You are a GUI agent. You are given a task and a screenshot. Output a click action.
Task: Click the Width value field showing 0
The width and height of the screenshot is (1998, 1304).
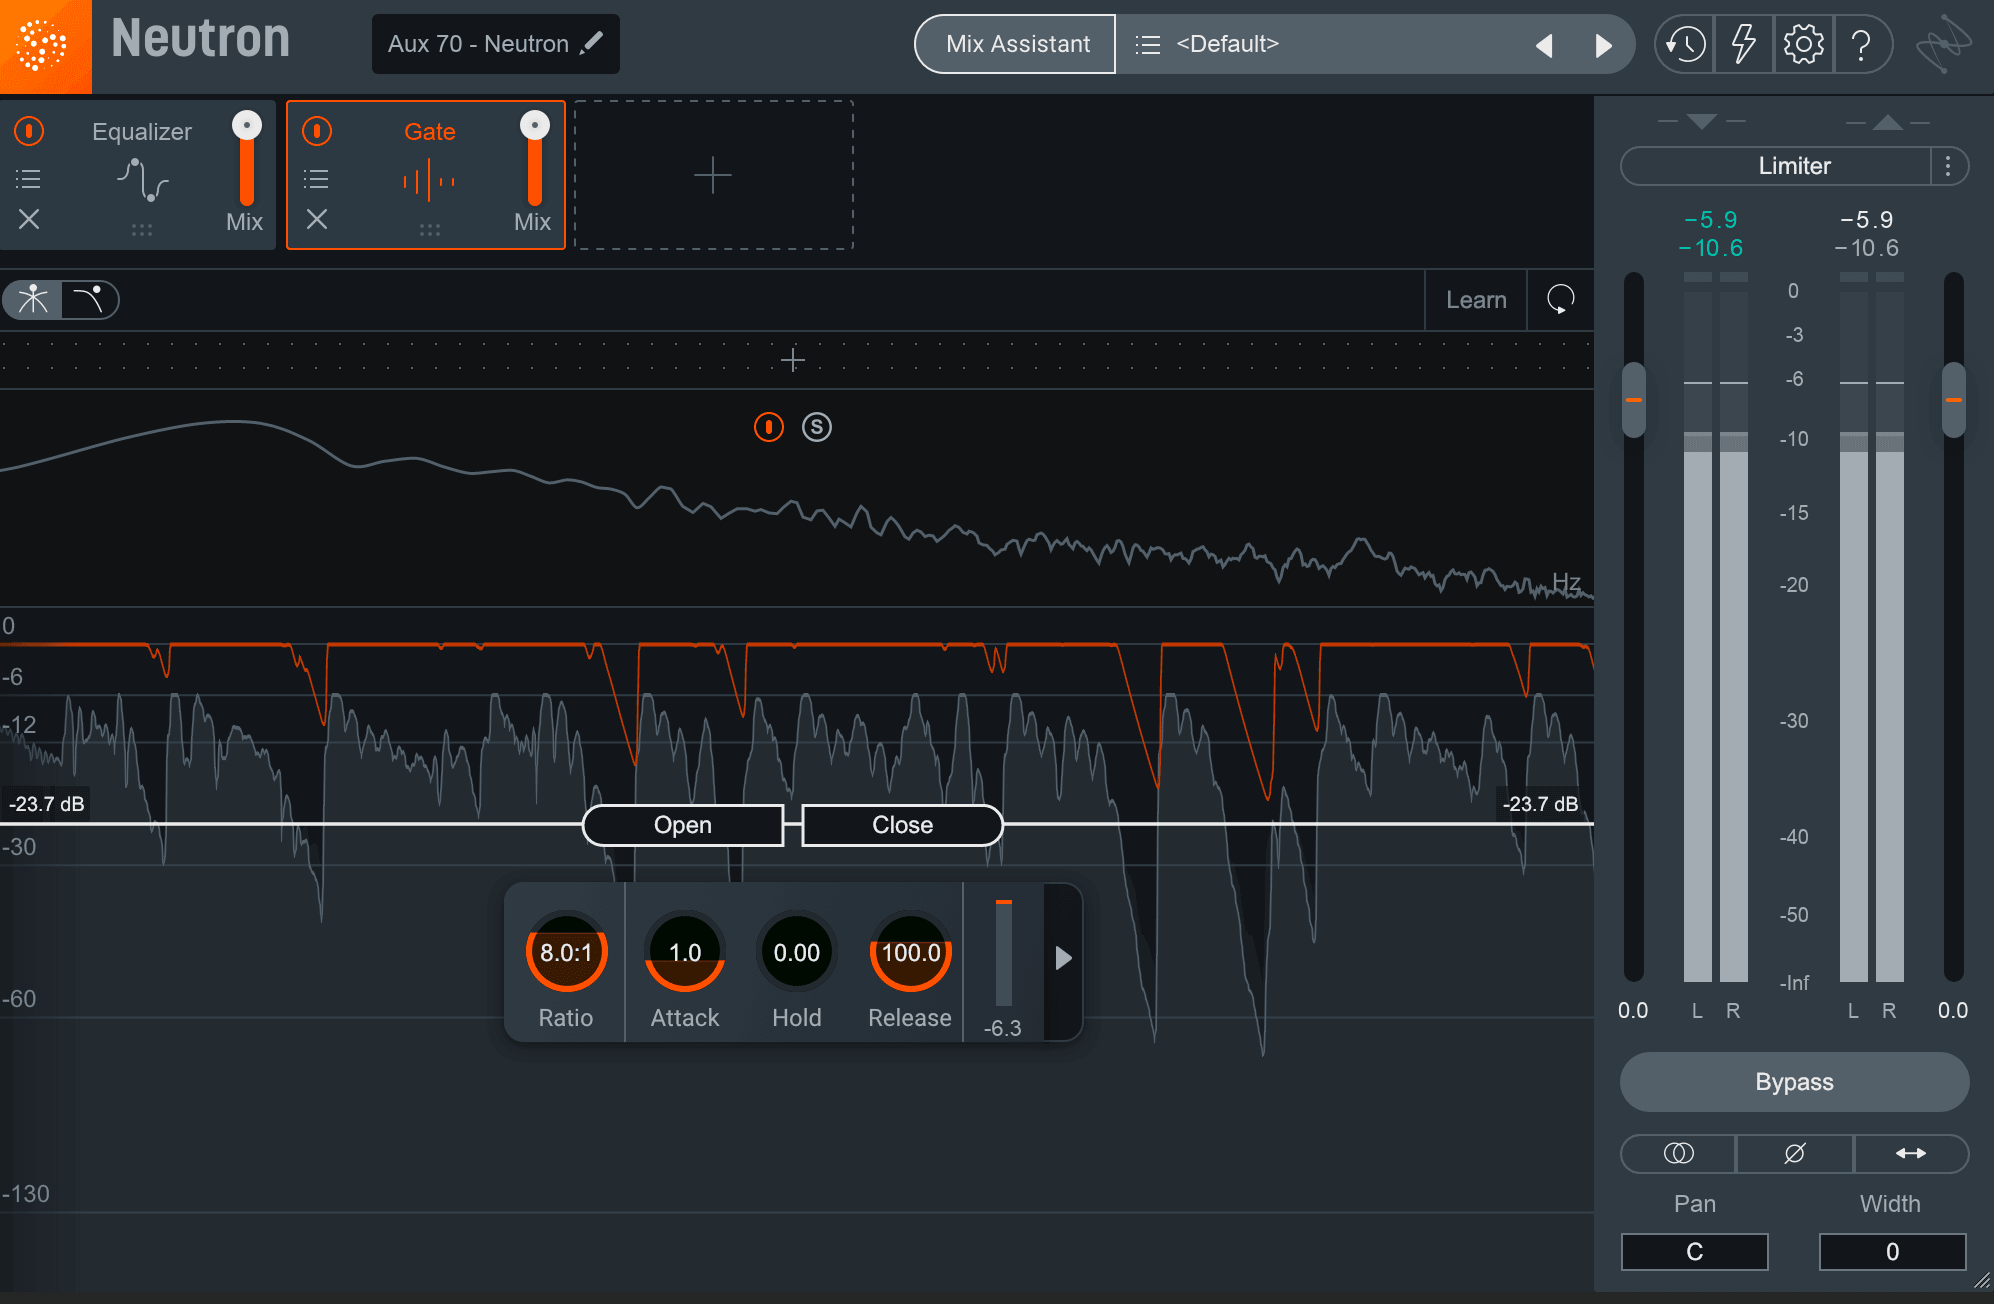(x=1892, y=1252)
